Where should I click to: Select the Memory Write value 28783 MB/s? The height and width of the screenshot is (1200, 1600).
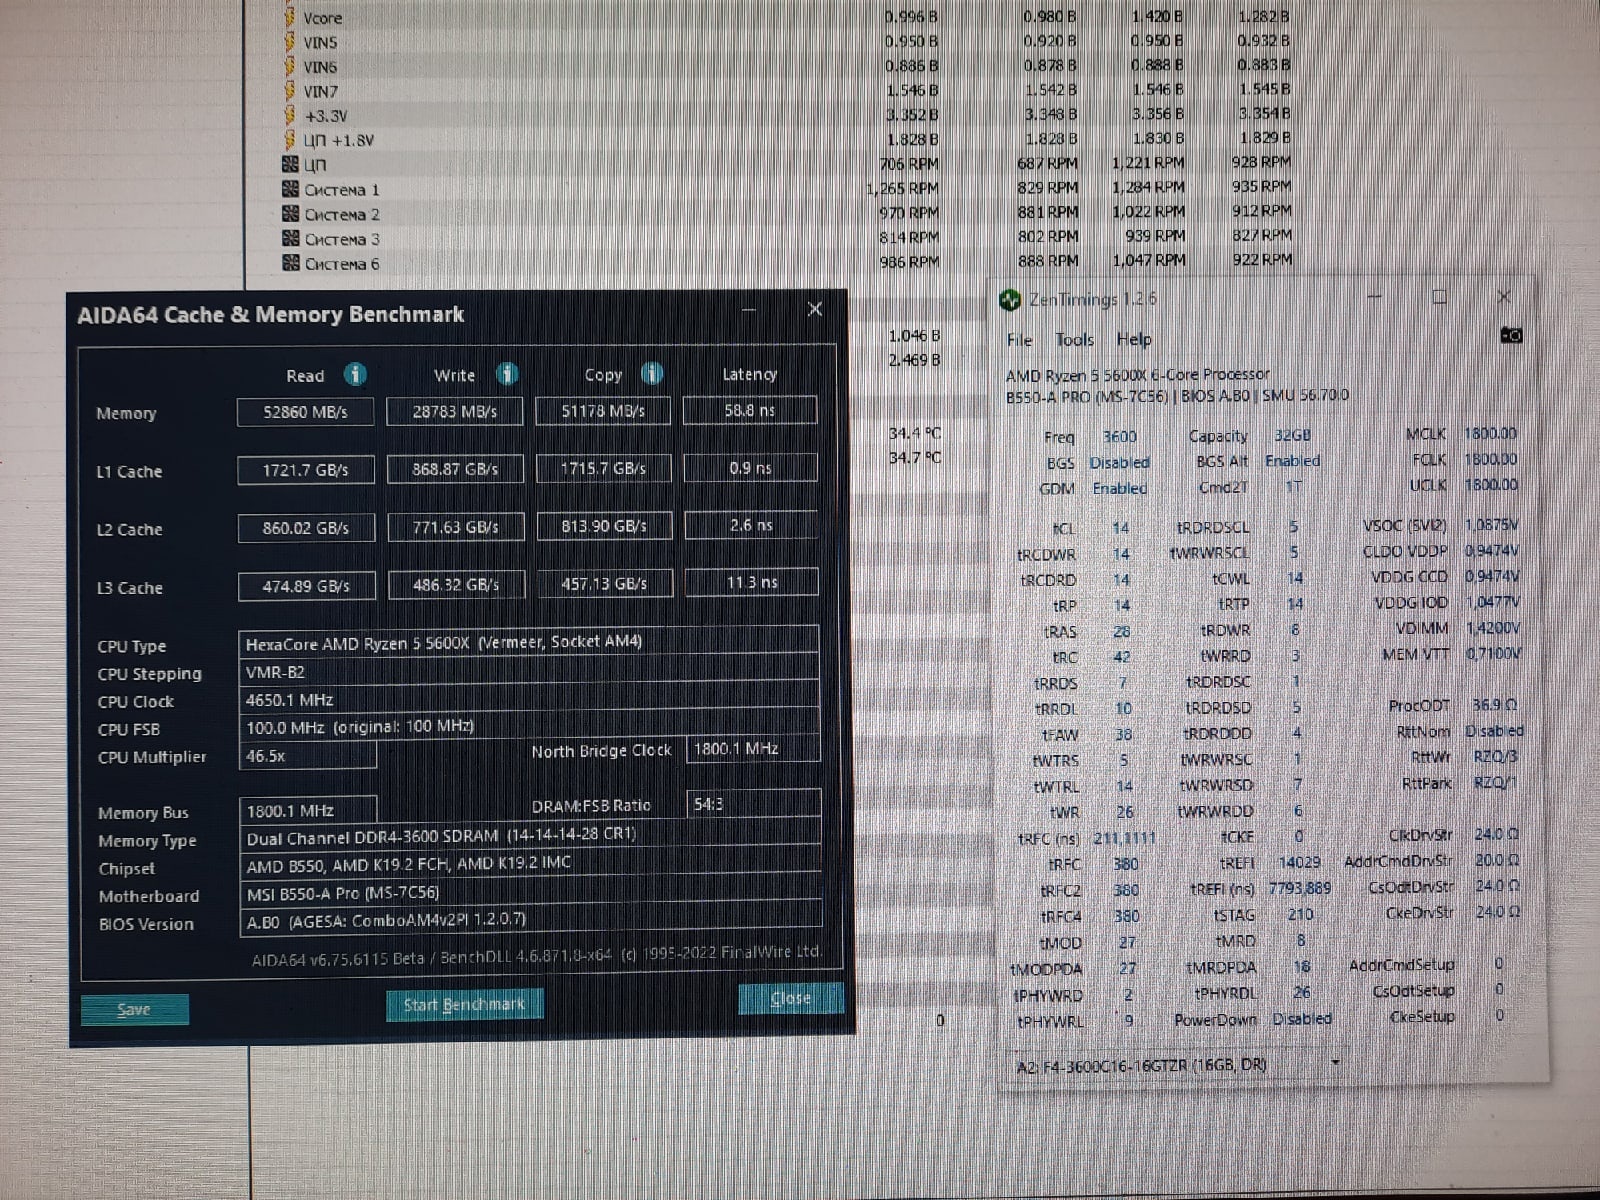tap(455, 411)
